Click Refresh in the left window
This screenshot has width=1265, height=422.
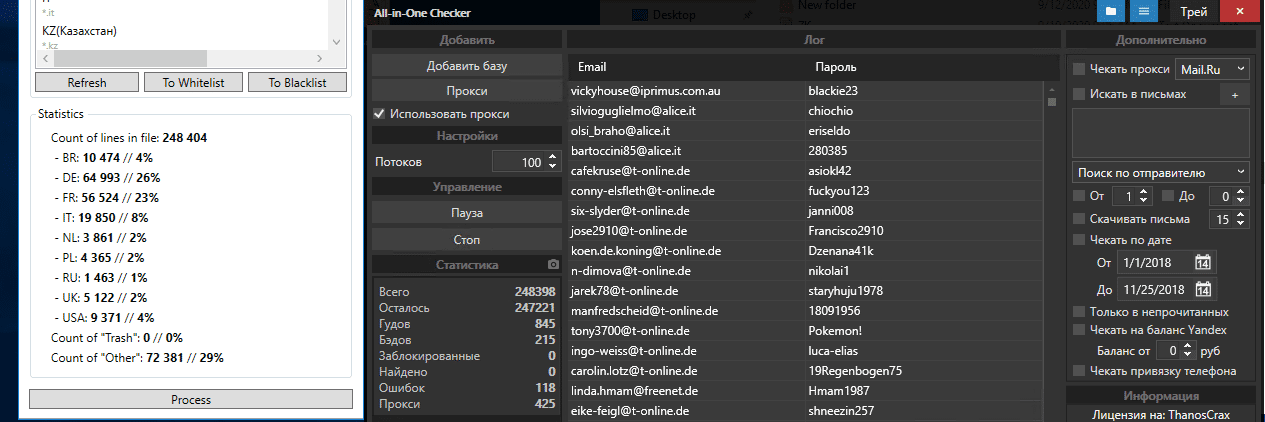pyautogui.click(x=87, y=82)
